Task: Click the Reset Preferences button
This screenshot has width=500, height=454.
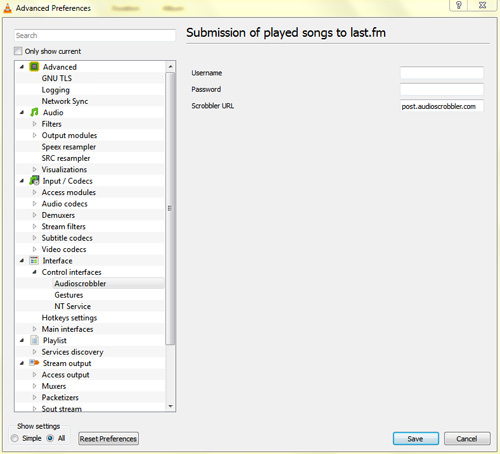Action: 108,439
